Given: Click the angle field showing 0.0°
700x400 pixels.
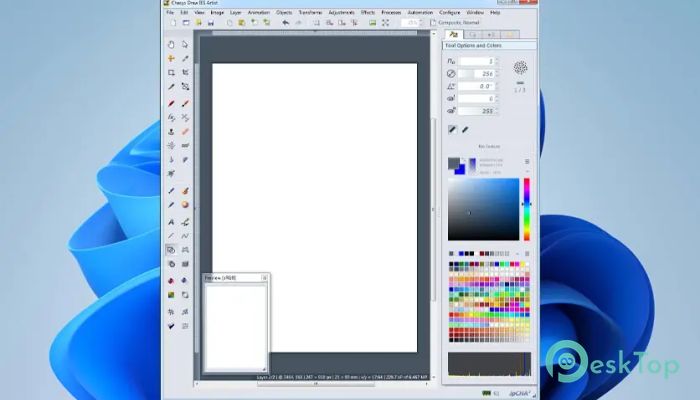Looking at the screenshot, I should pos(476,86).
